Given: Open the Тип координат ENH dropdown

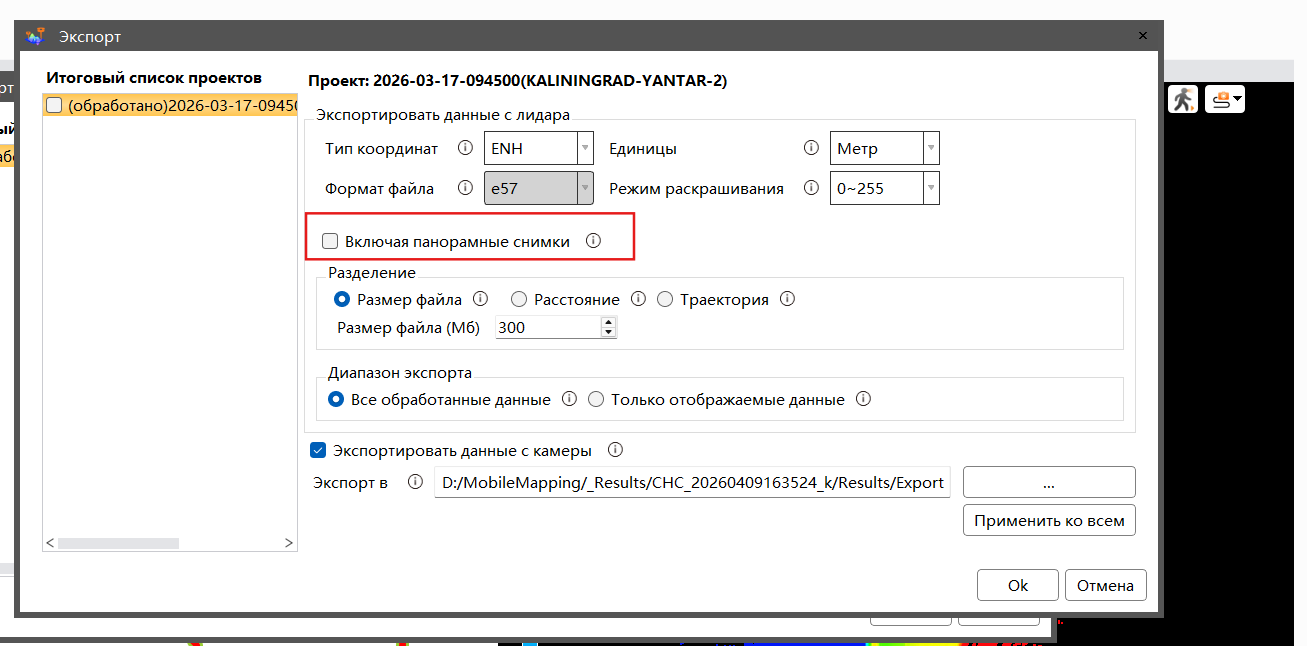Looking at the screenshot, I should (x=539, y=148).
